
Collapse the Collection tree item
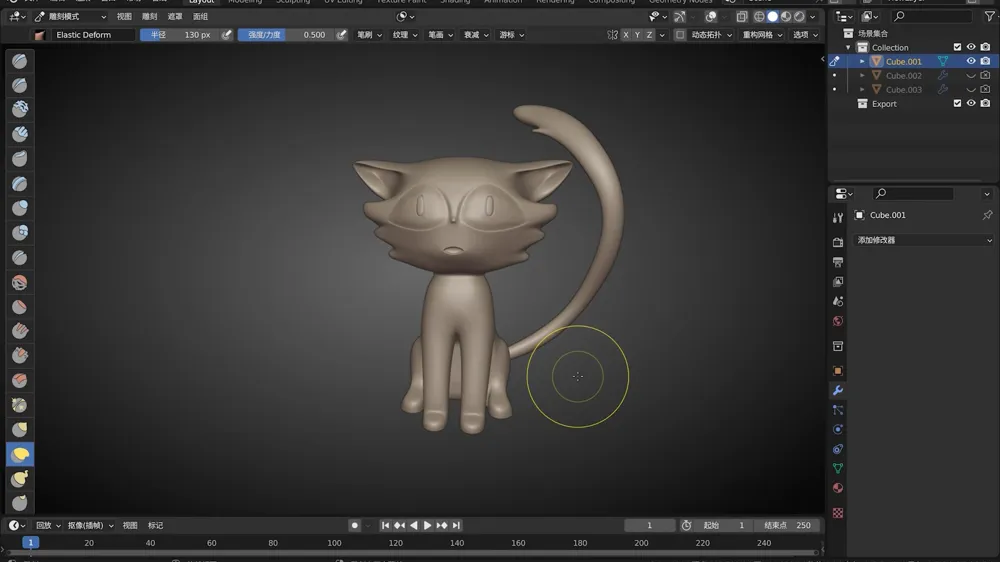[x=848, y=48]
